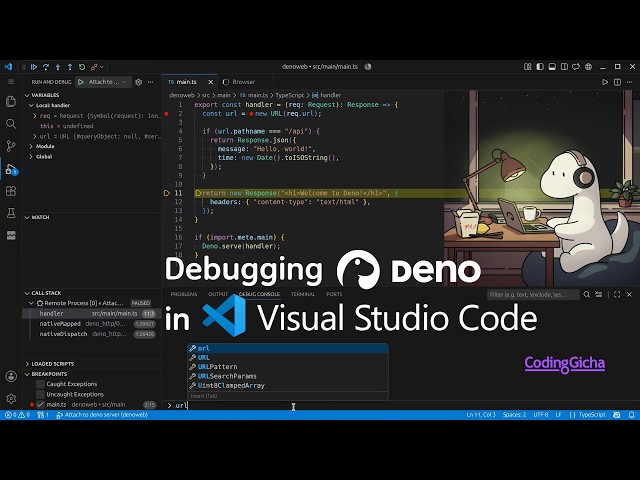The height and width of the screenshot is (480, 640).
Task: Open the PORTS panel tab
Action: point(334,294)
